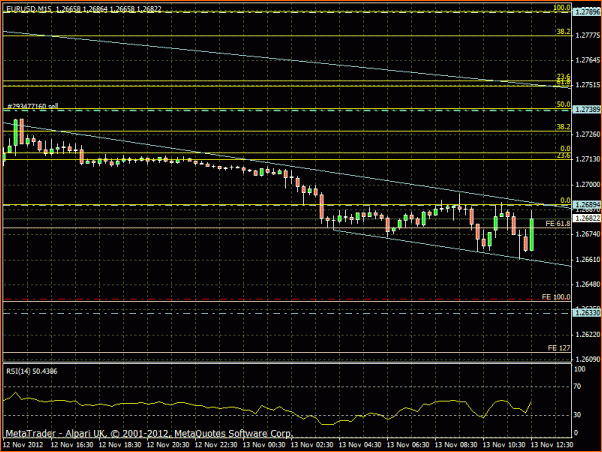The width and height of the screenshot is (602, 452).
Task: Click the RSI scale value 30
Action: (577, 415)
